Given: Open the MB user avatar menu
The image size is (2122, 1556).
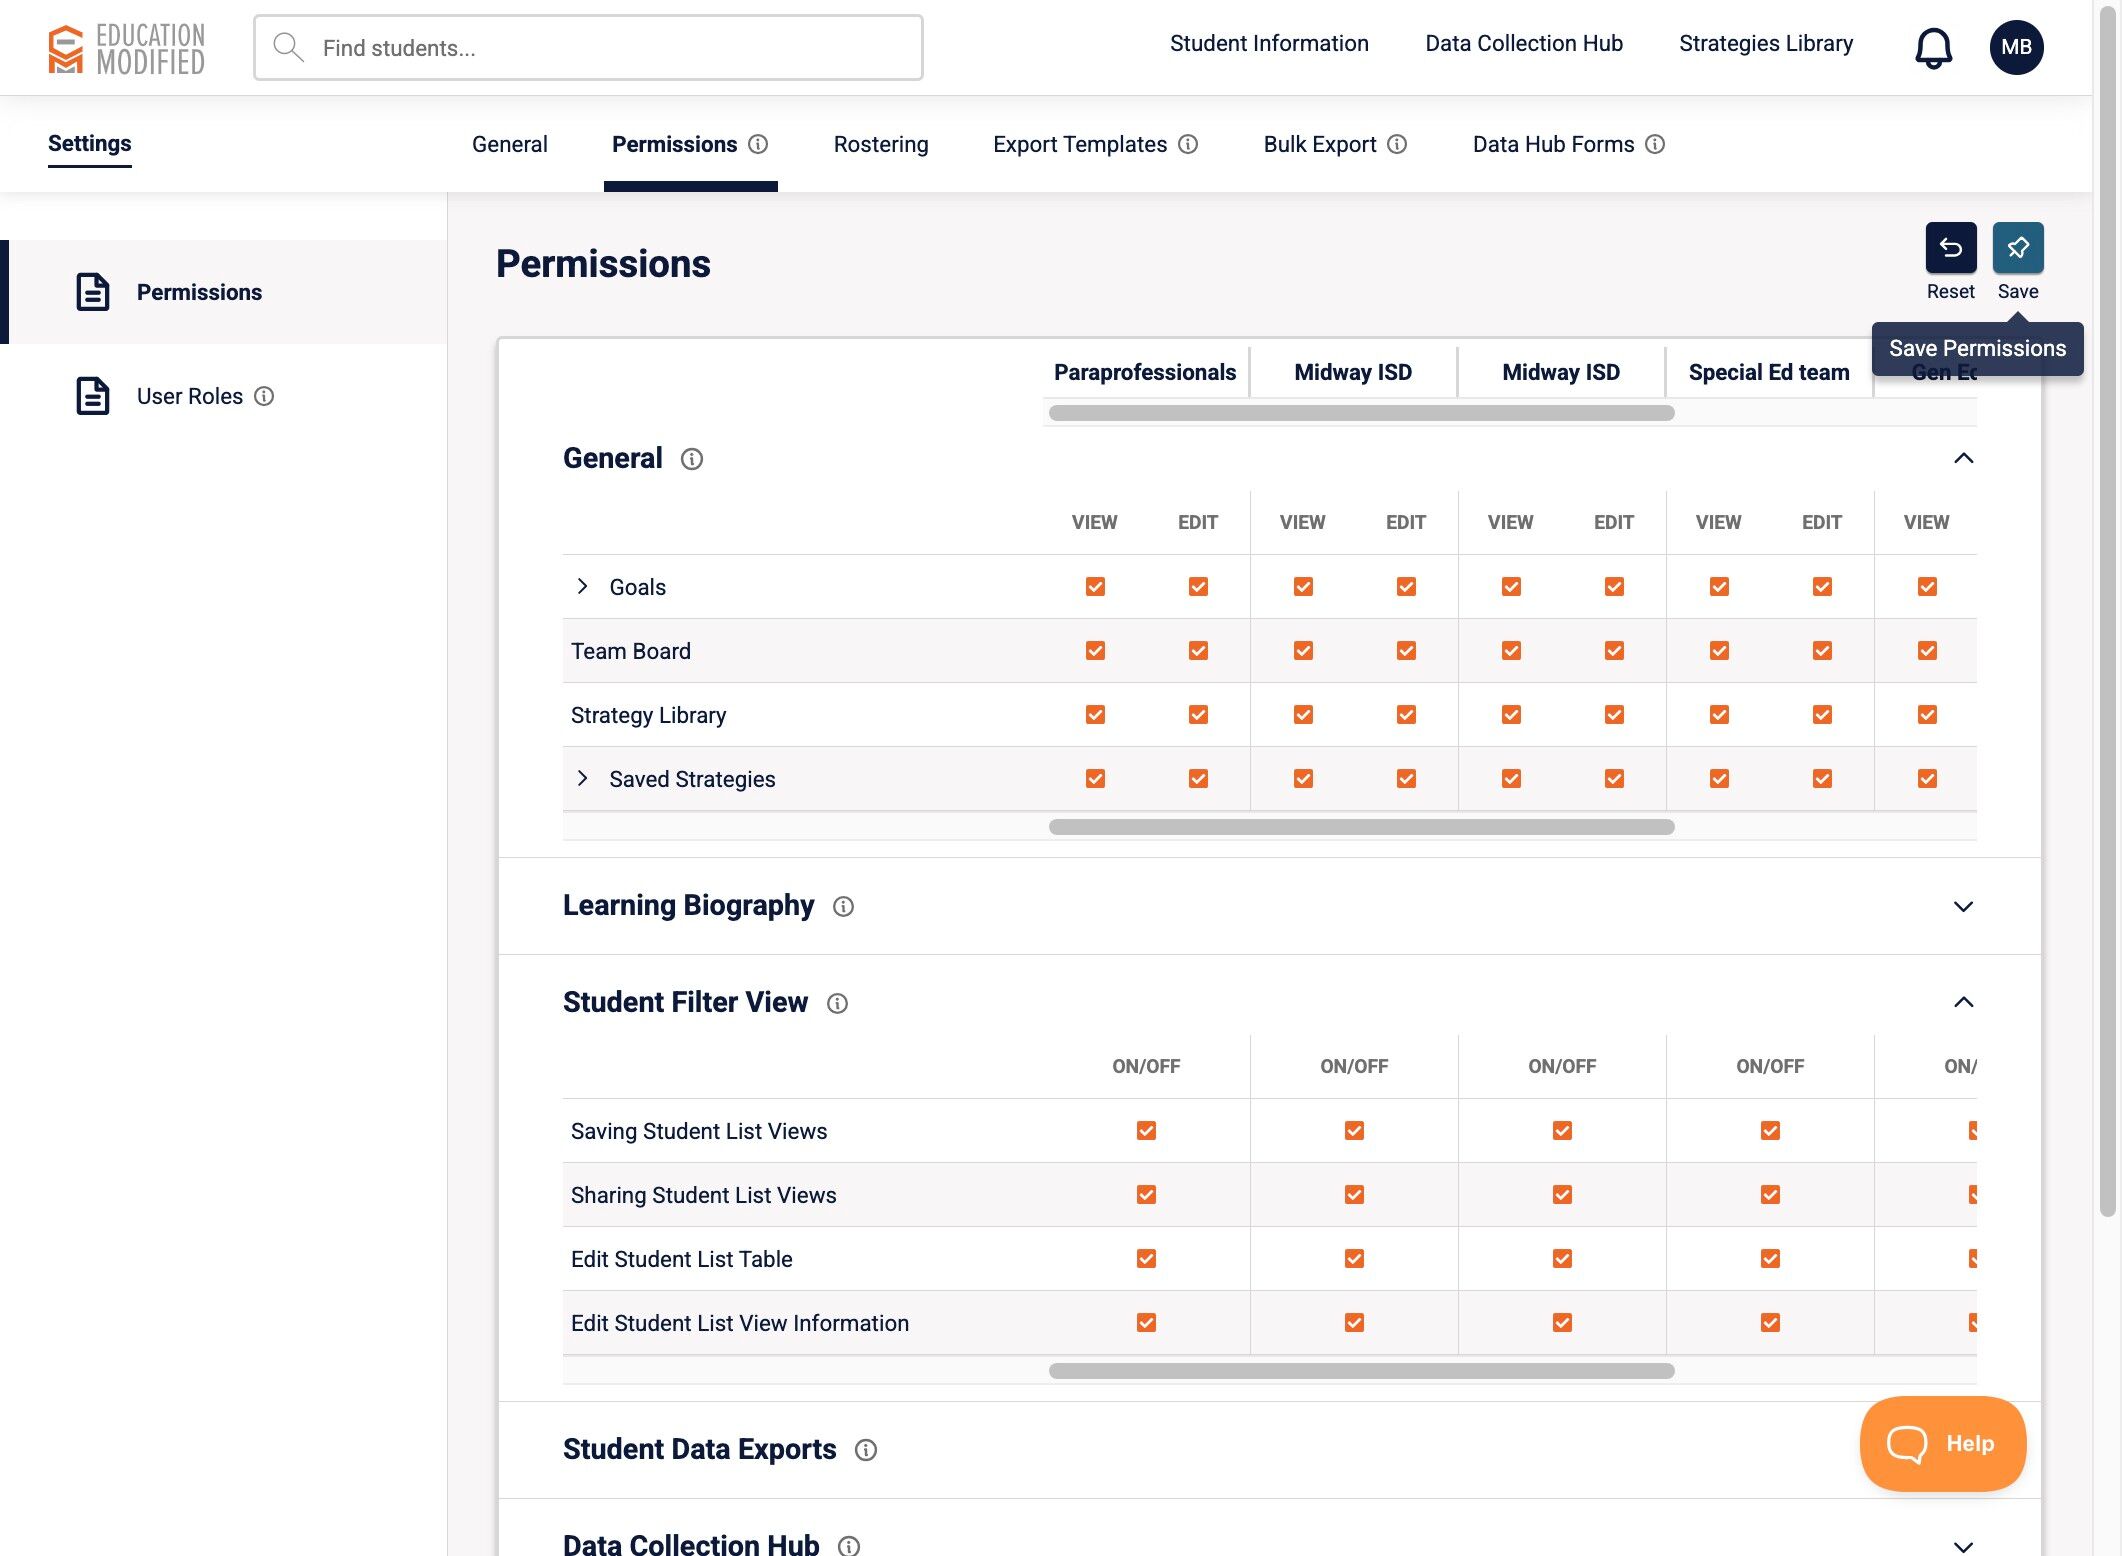Looking at the screenshot, I should (x=2016, y=47).
